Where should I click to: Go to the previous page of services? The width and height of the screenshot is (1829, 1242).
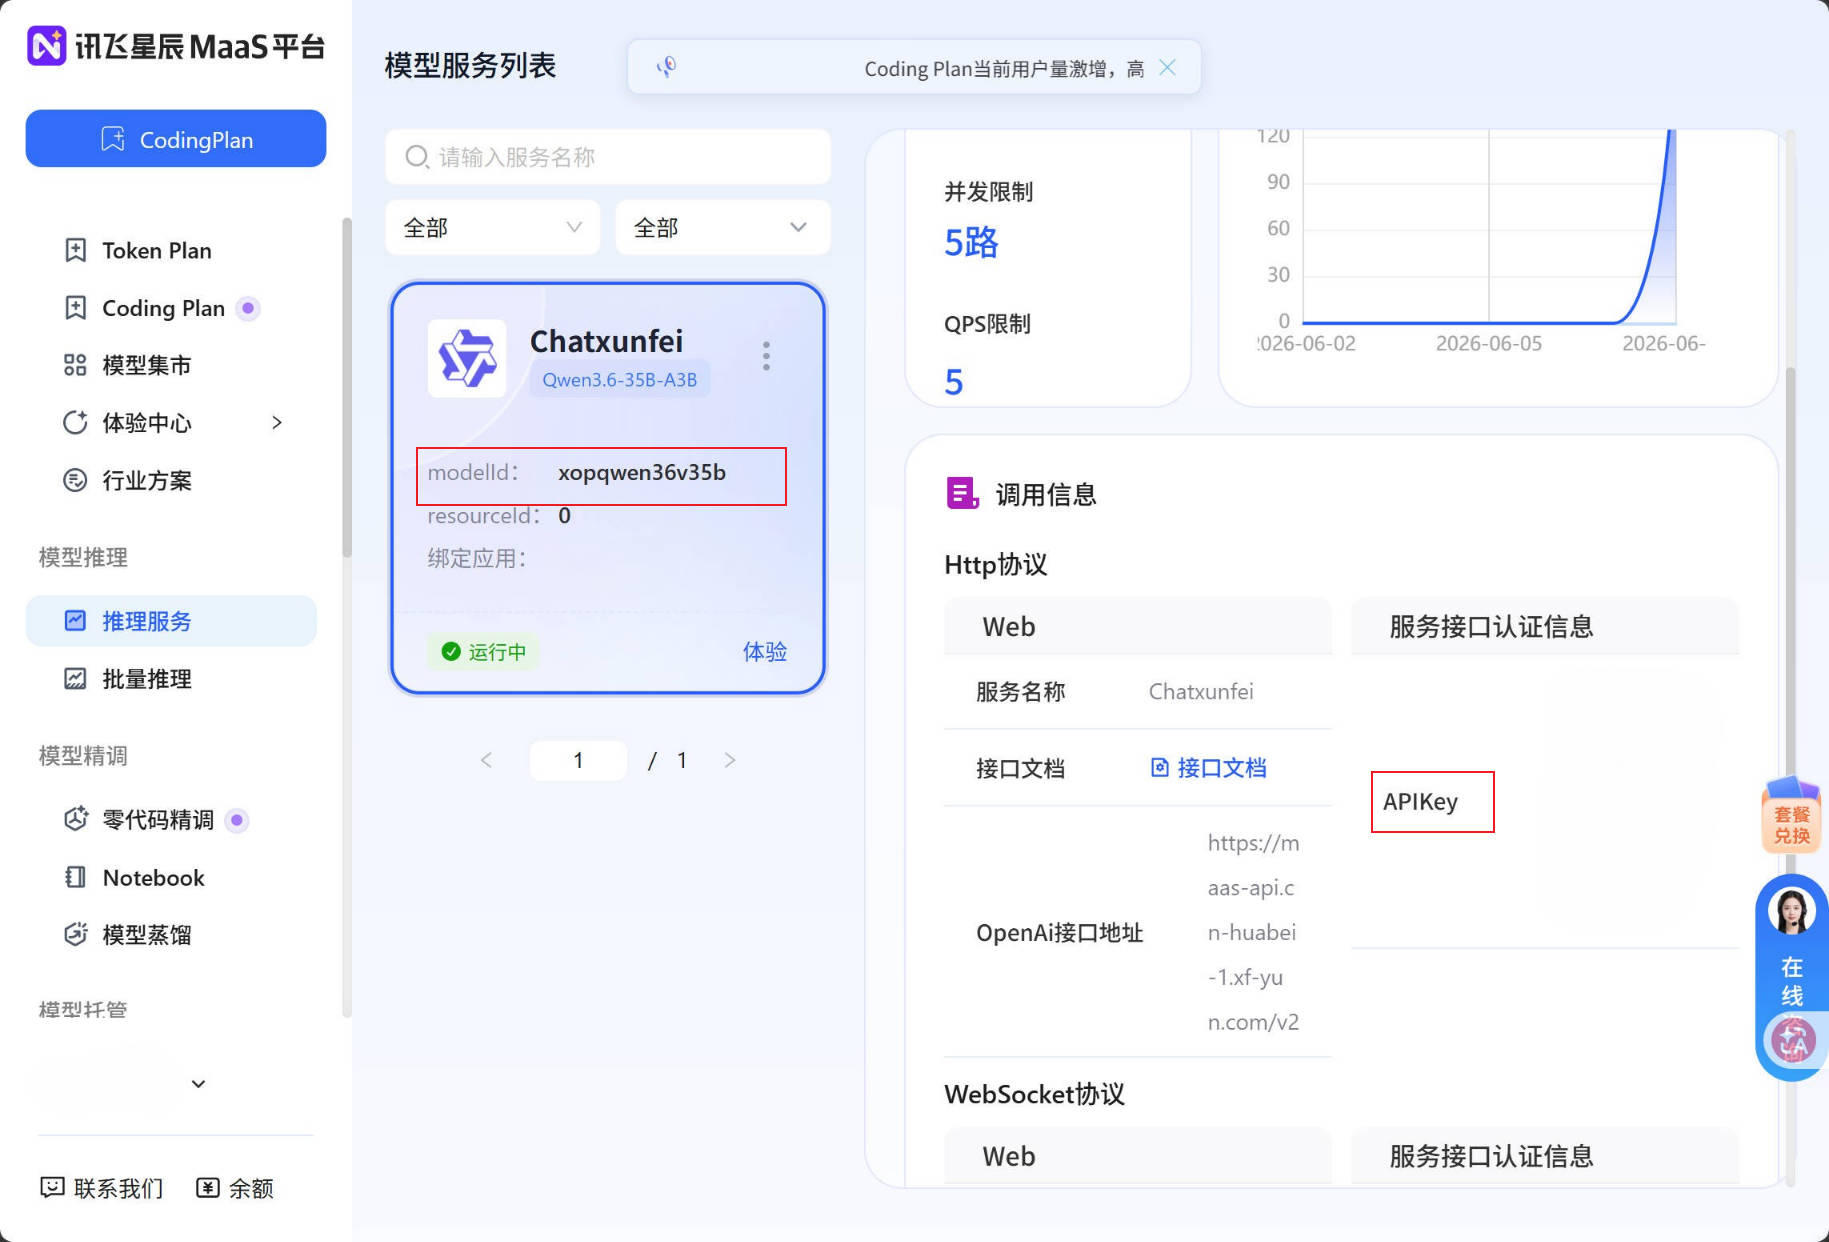(x=487, y=760)
